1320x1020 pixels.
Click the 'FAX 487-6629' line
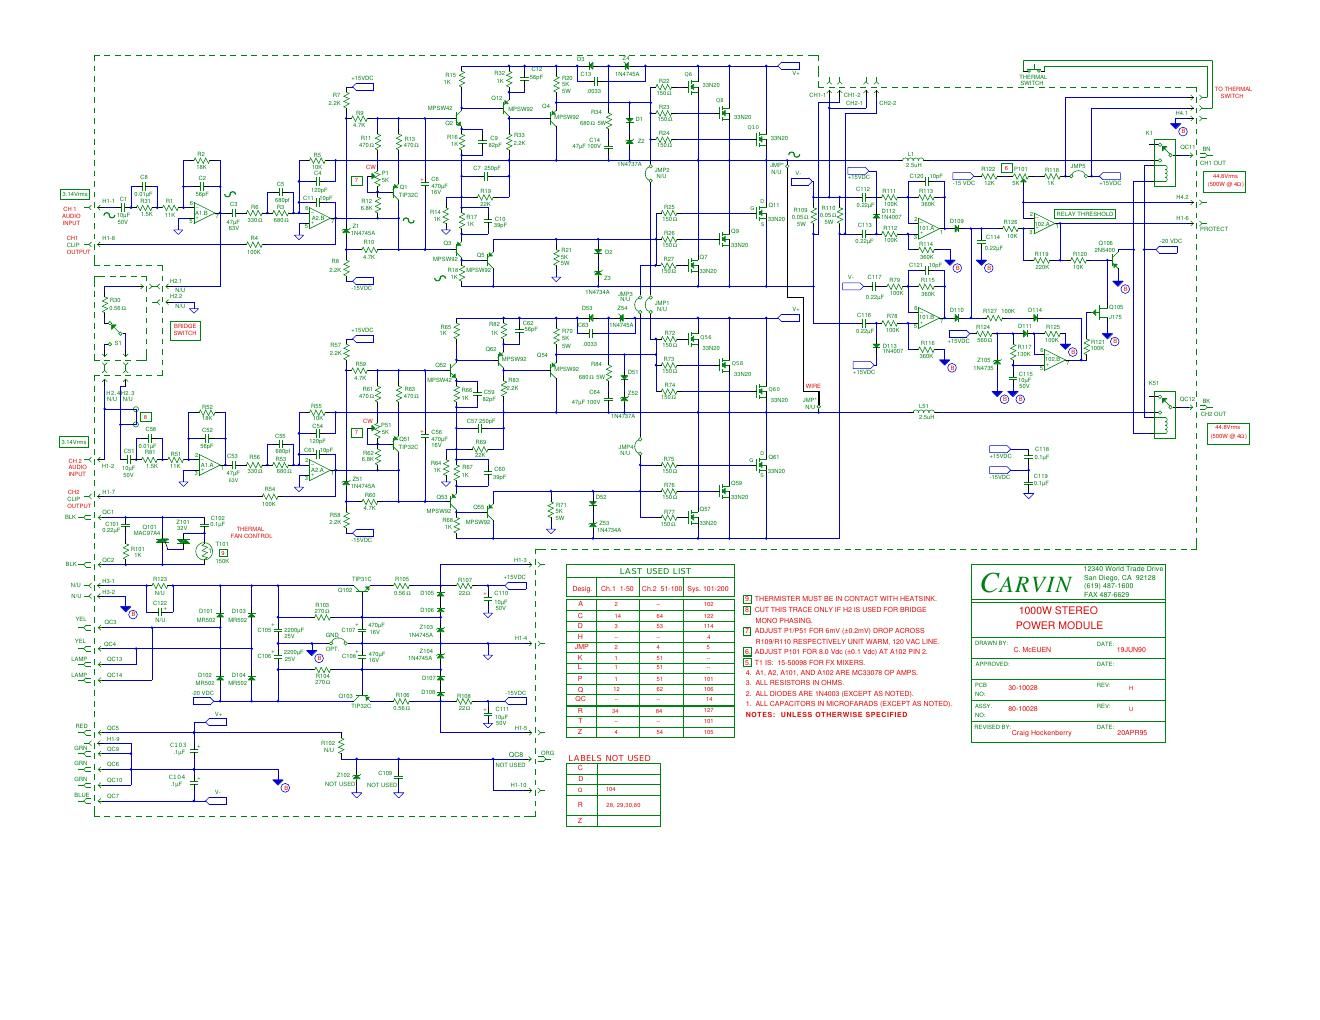pyautogui.click(x=1109, y=594)
